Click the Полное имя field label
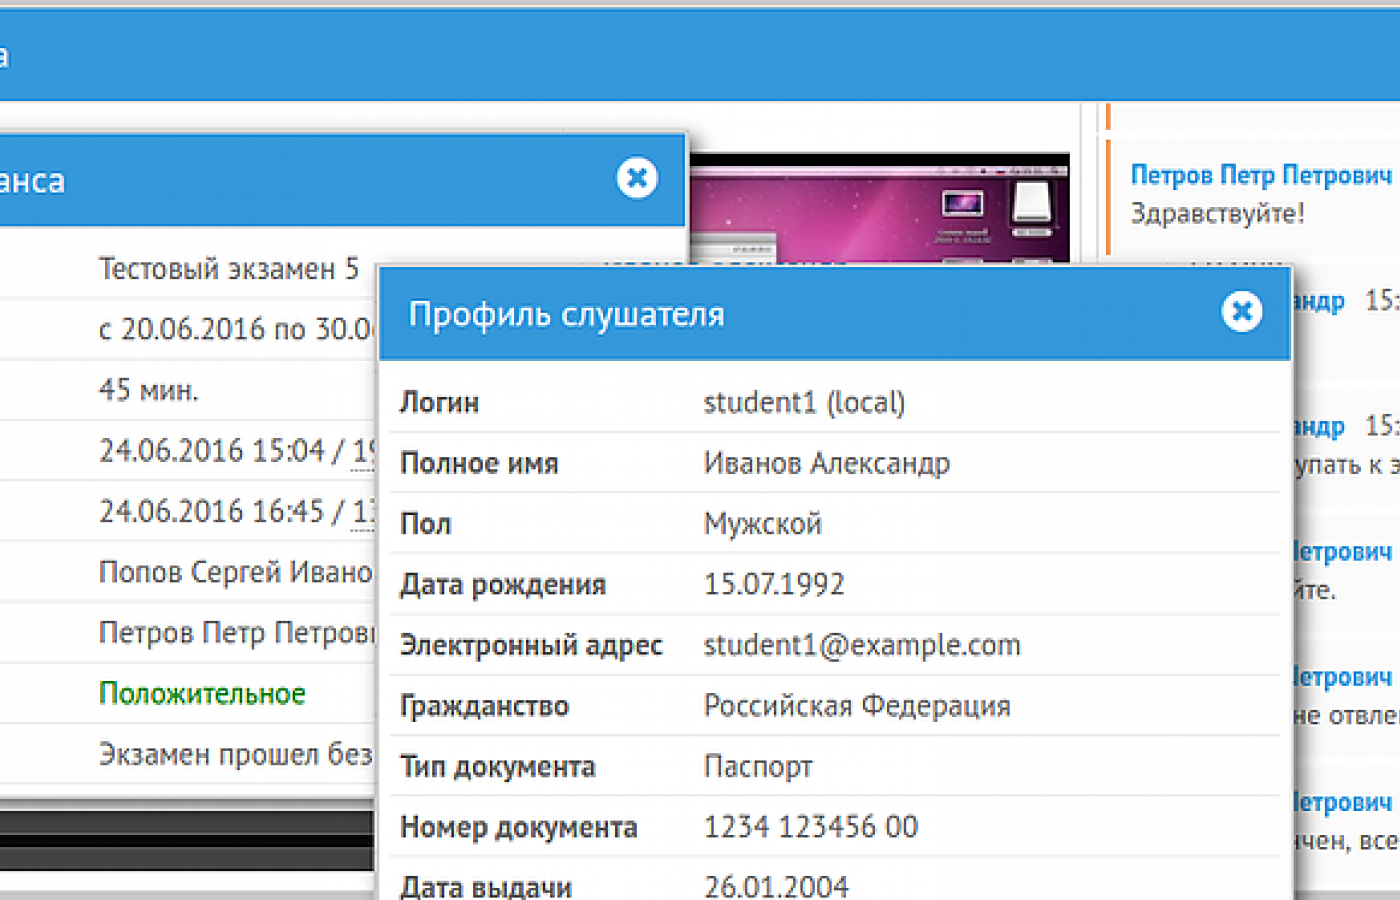 pyautogui.click(x=479, y=463)
